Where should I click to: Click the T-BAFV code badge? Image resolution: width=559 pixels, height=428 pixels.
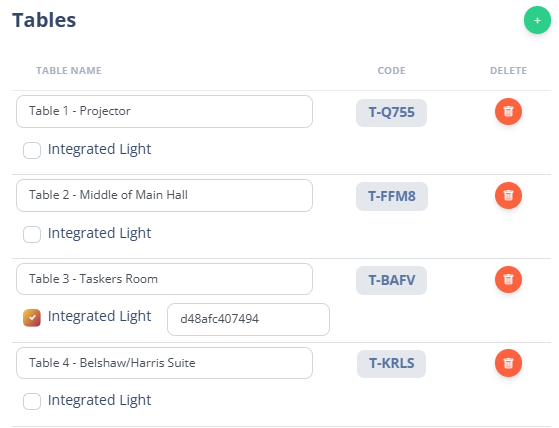(391, 280)
